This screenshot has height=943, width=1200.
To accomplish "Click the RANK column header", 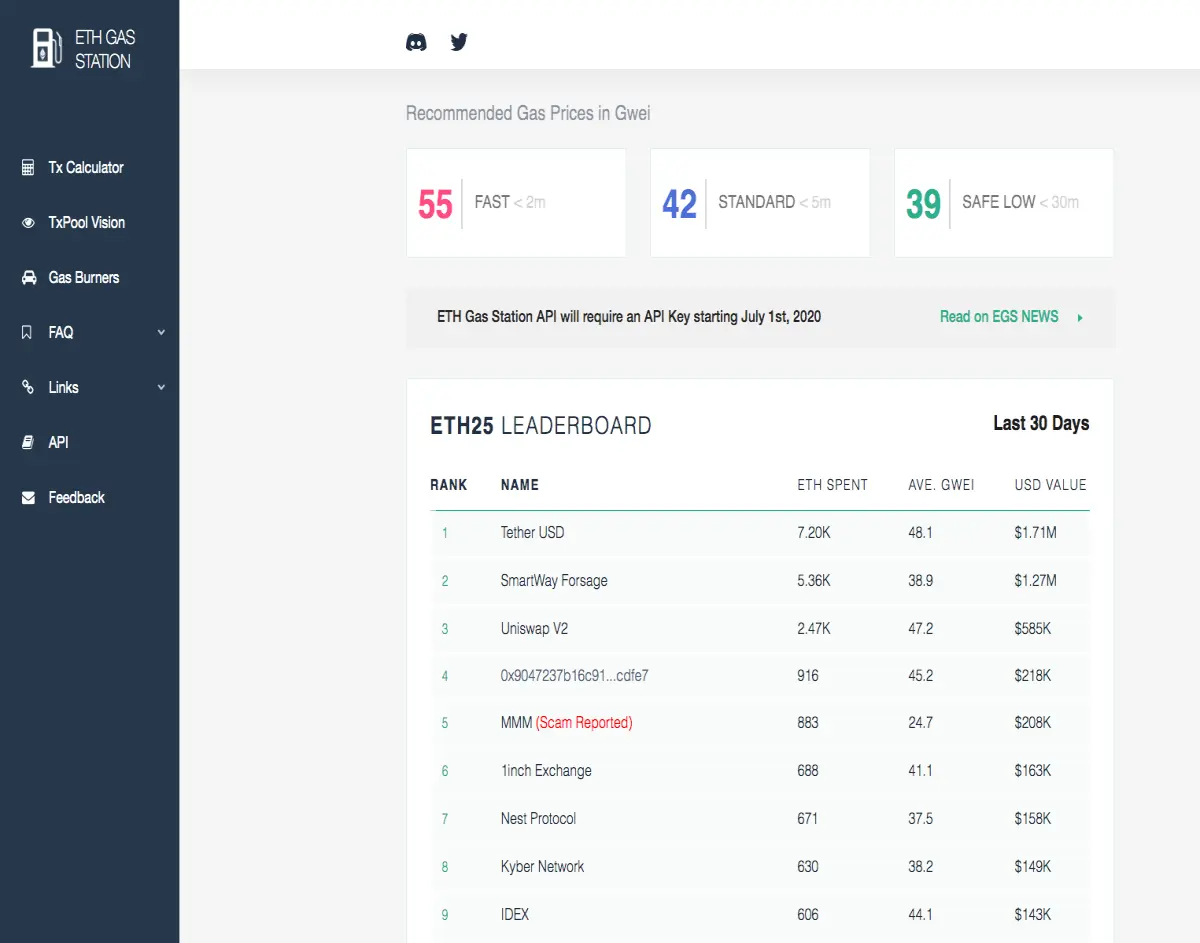I will pyautogui.click(x=449, y=485).
